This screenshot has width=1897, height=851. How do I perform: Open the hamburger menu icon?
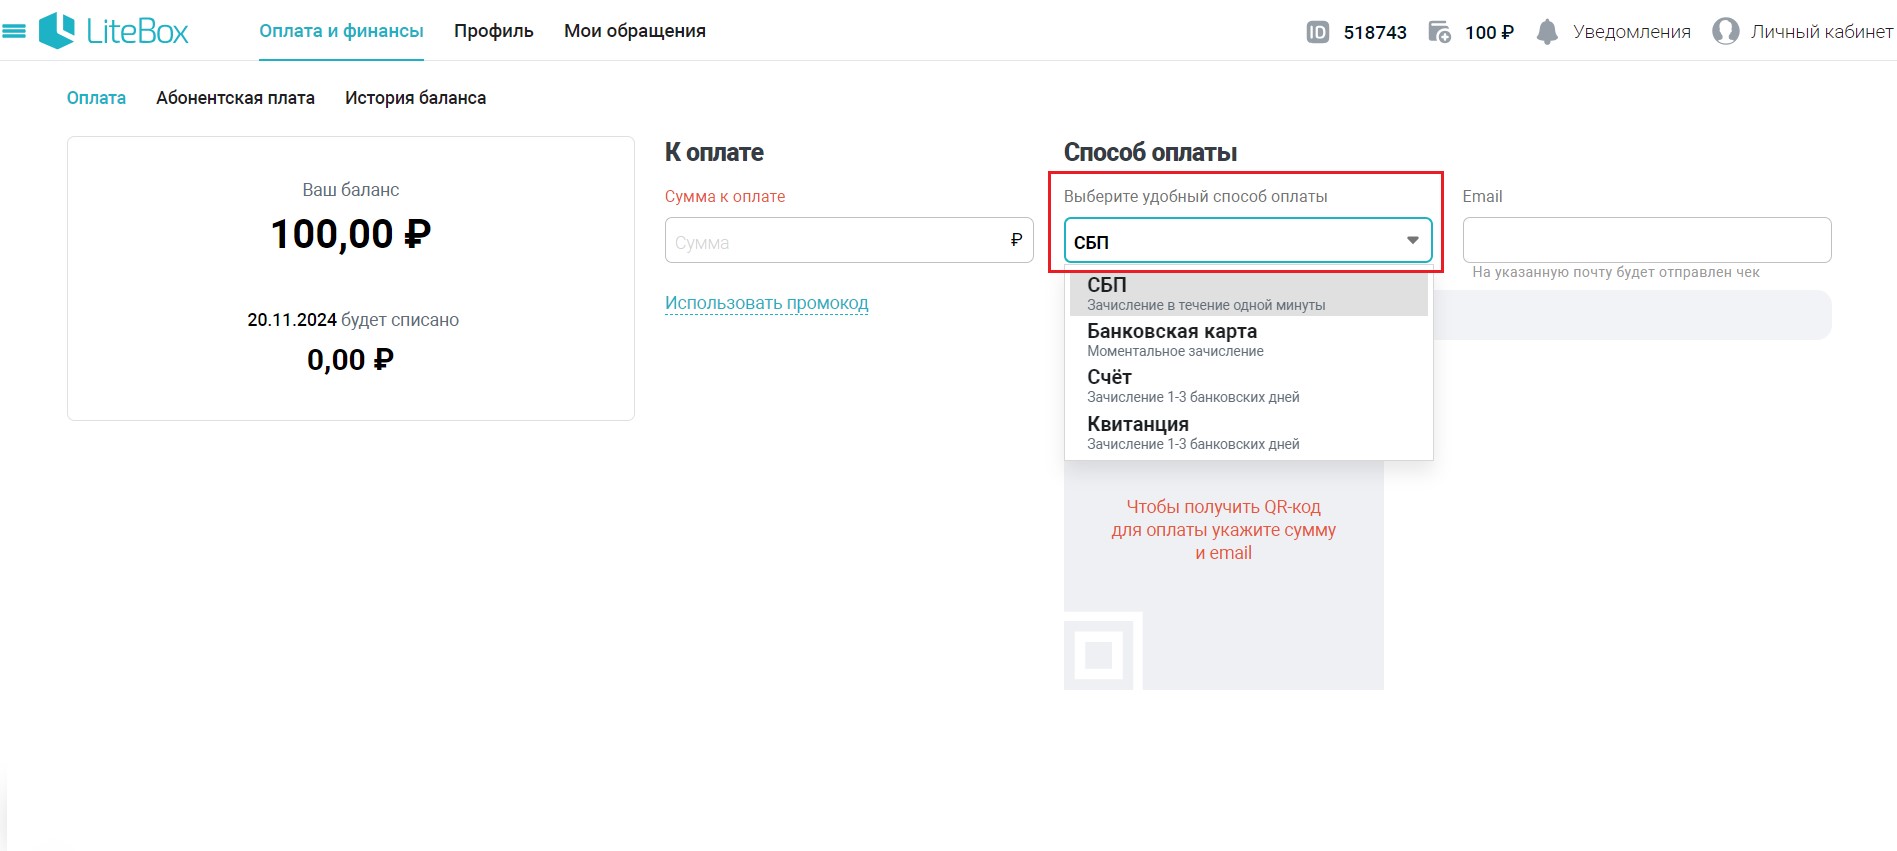(x=14, y=32)
